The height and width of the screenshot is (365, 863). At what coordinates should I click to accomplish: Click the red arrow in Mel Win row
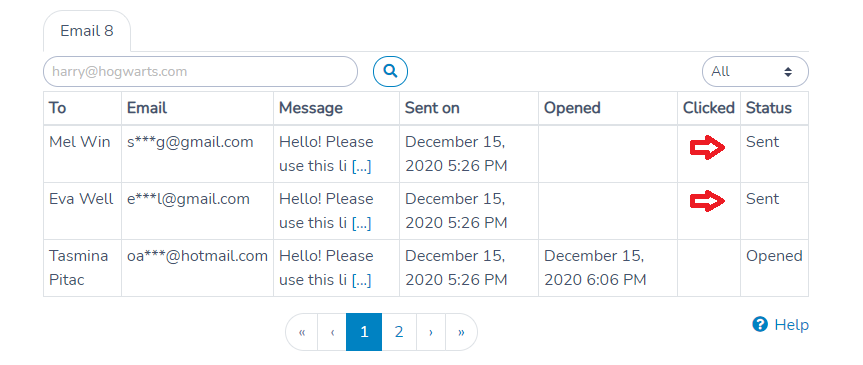click(x=708, y=148)
